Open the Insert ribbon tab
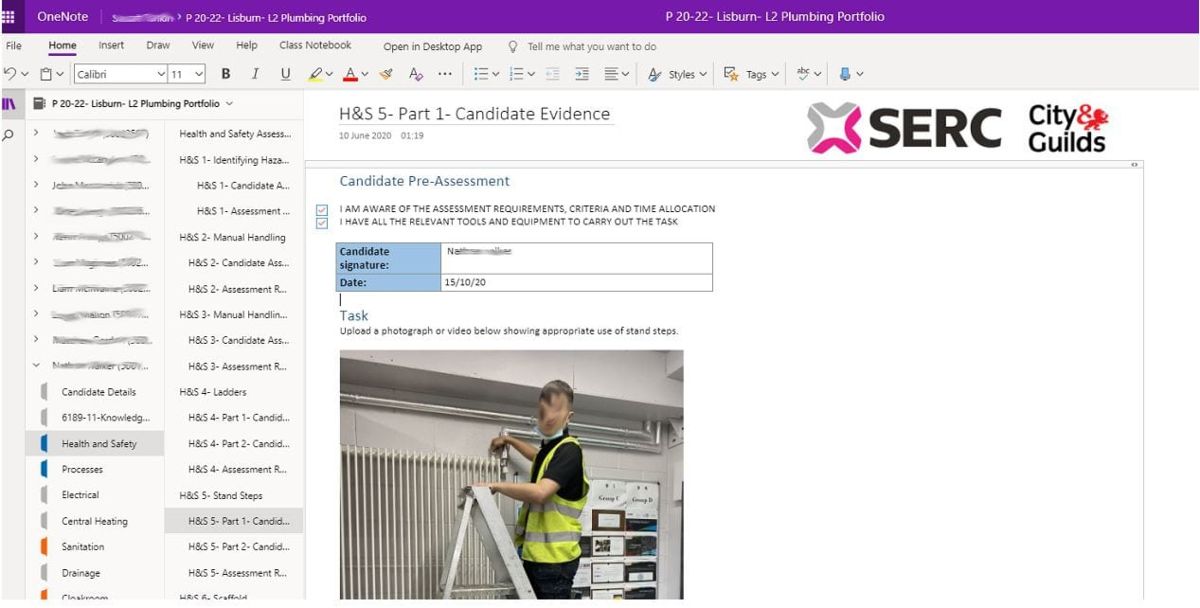 point(111,46)
